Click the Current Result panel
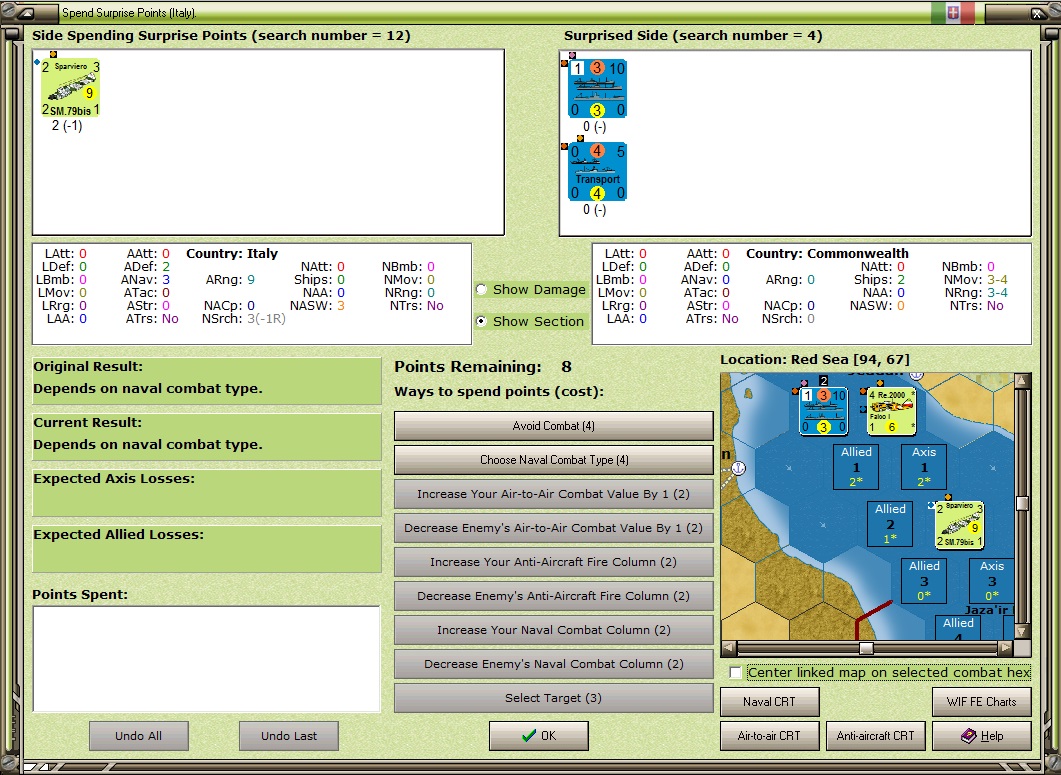Screen dimensions: 1061x775 [207, 437]
